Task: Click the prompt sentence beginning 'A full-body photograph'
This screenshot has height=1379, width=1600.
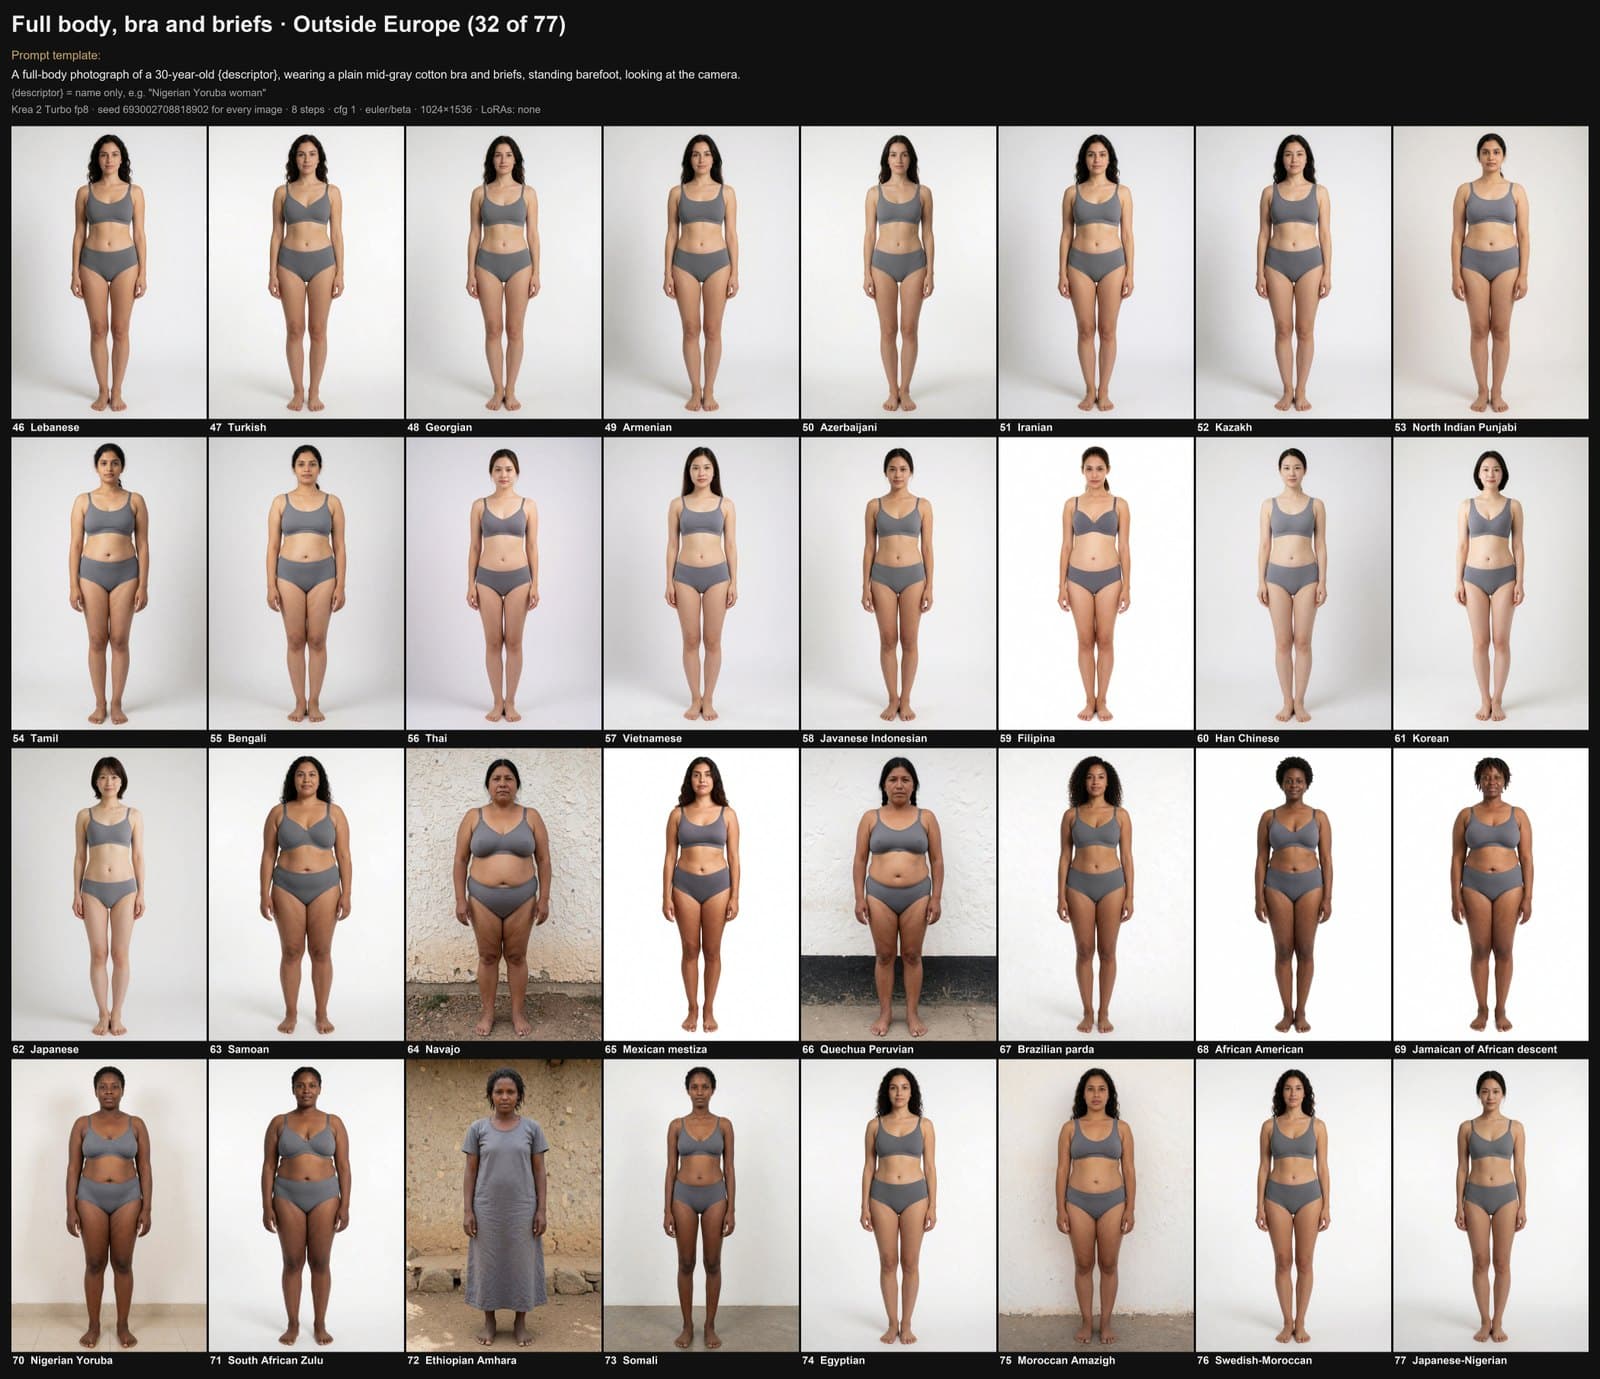Action: coord(376,75)
